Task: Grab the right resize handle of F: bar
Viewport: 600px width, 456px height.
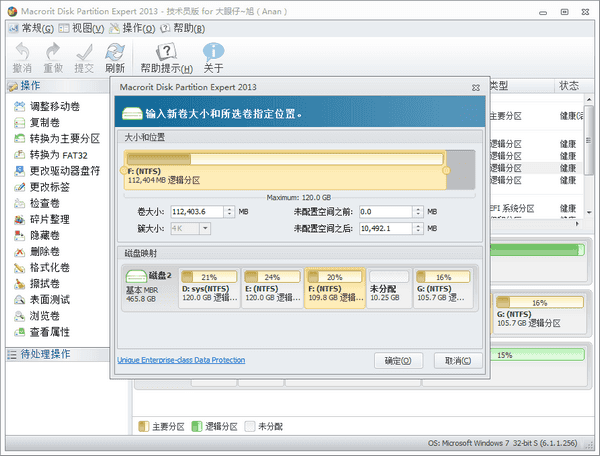Action: pos(446,171)
